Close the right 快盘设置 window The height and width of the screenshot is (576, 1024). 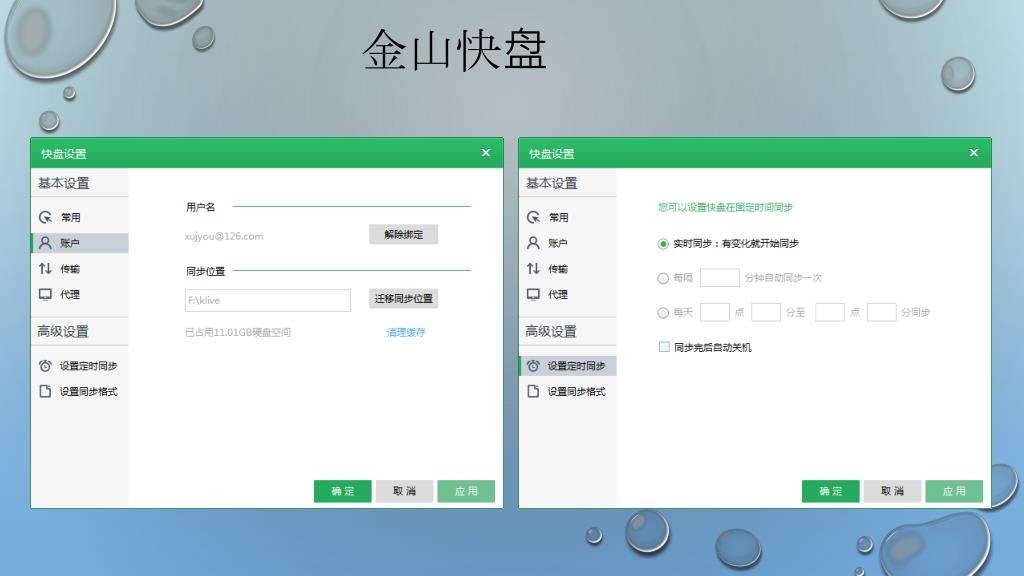(x=974, y=153)
